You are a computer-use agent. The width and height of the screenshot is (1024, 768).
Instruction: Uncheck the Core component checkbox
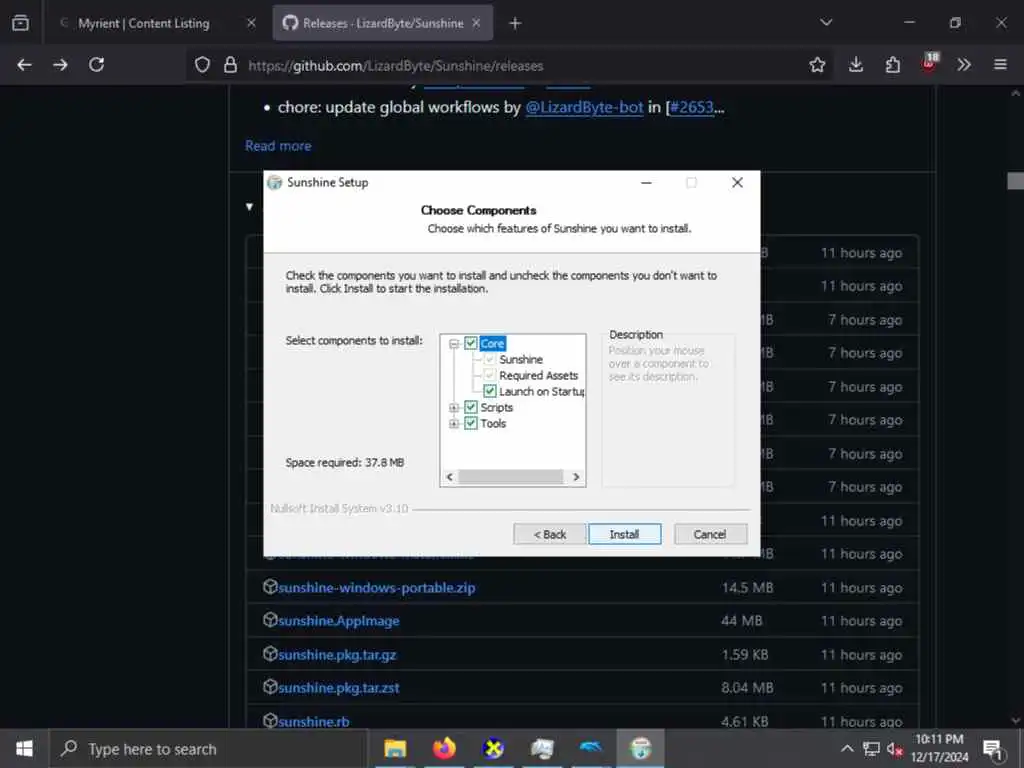tap(471, 343)
